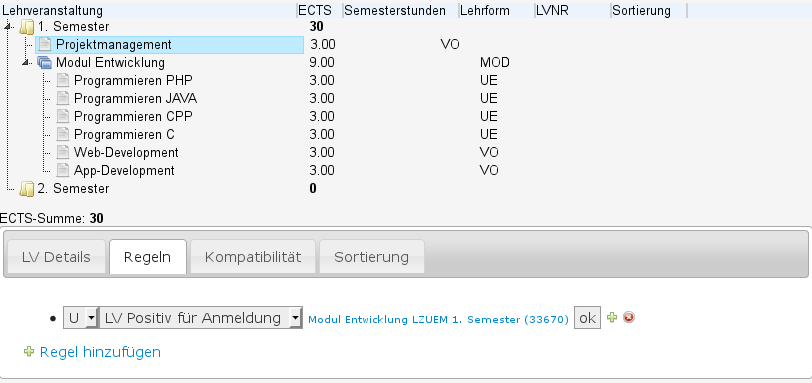Image resolution: width=812 pixels, height=383 pixels.
Task: Open the Sortierung tab
Action: pos(371,257)
